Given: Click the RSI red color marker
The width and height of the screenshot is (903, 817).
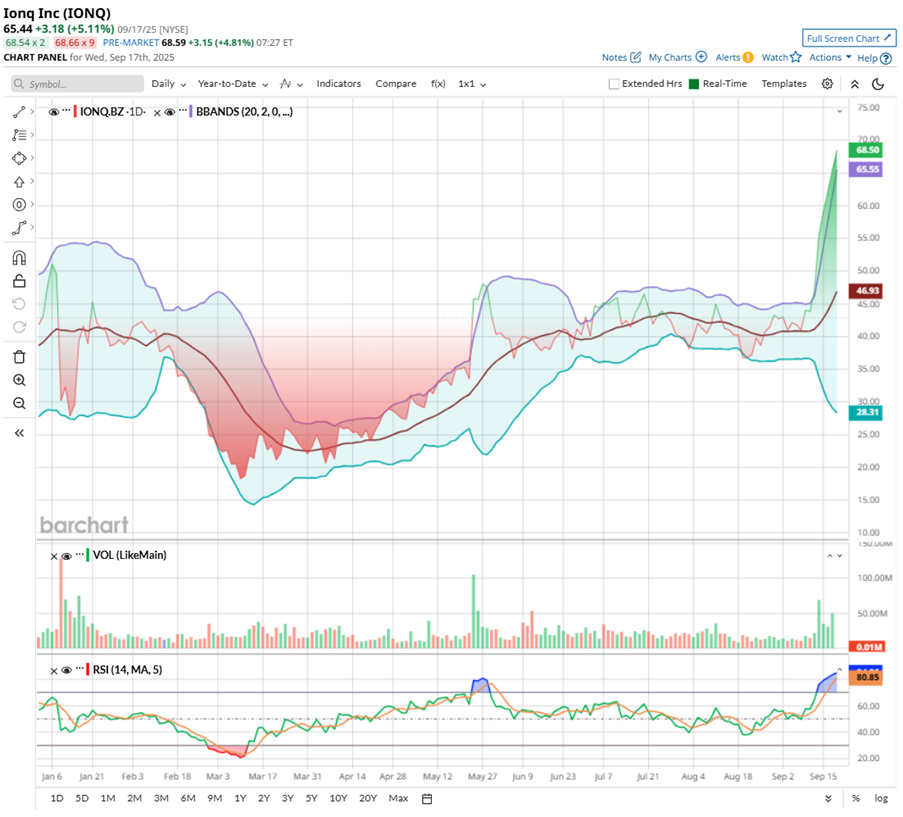Looking at the screenshot, I should click(88, 670).
